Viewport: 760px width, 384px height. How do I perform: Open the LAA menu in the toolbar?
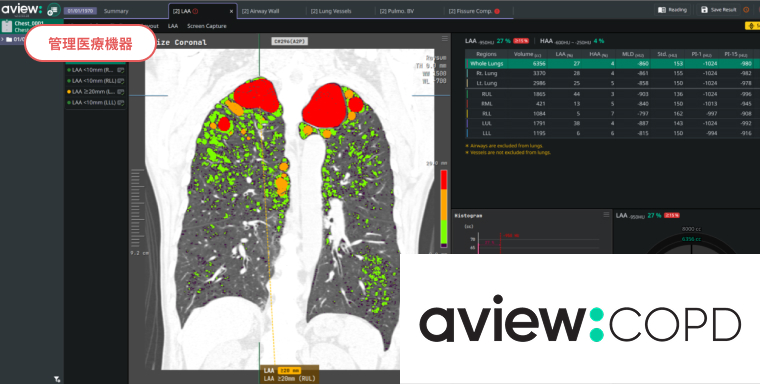[x=173, y=26]
